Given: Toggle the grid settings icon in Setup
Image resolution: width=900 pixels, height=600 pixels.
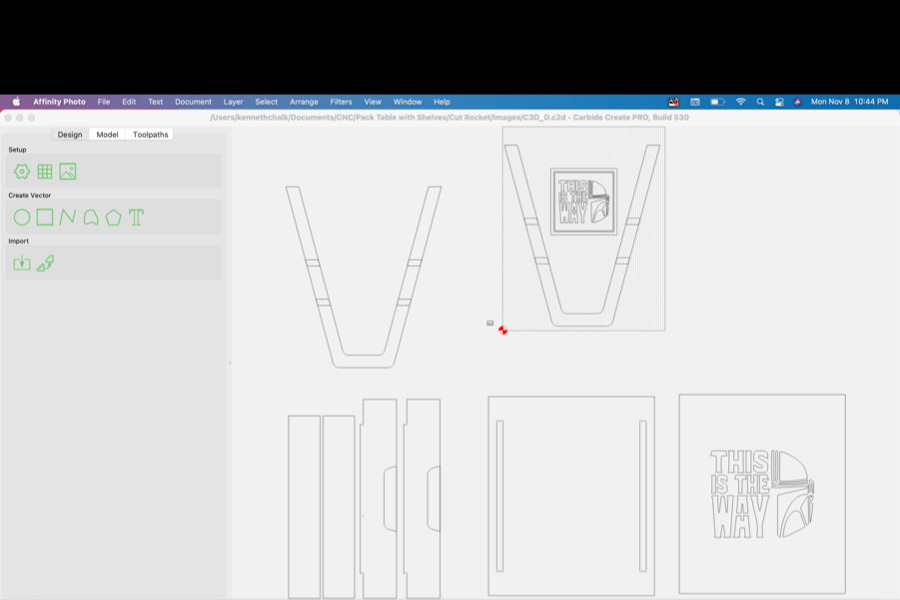Looking at the screenshot, I should (x=45, y=172).
